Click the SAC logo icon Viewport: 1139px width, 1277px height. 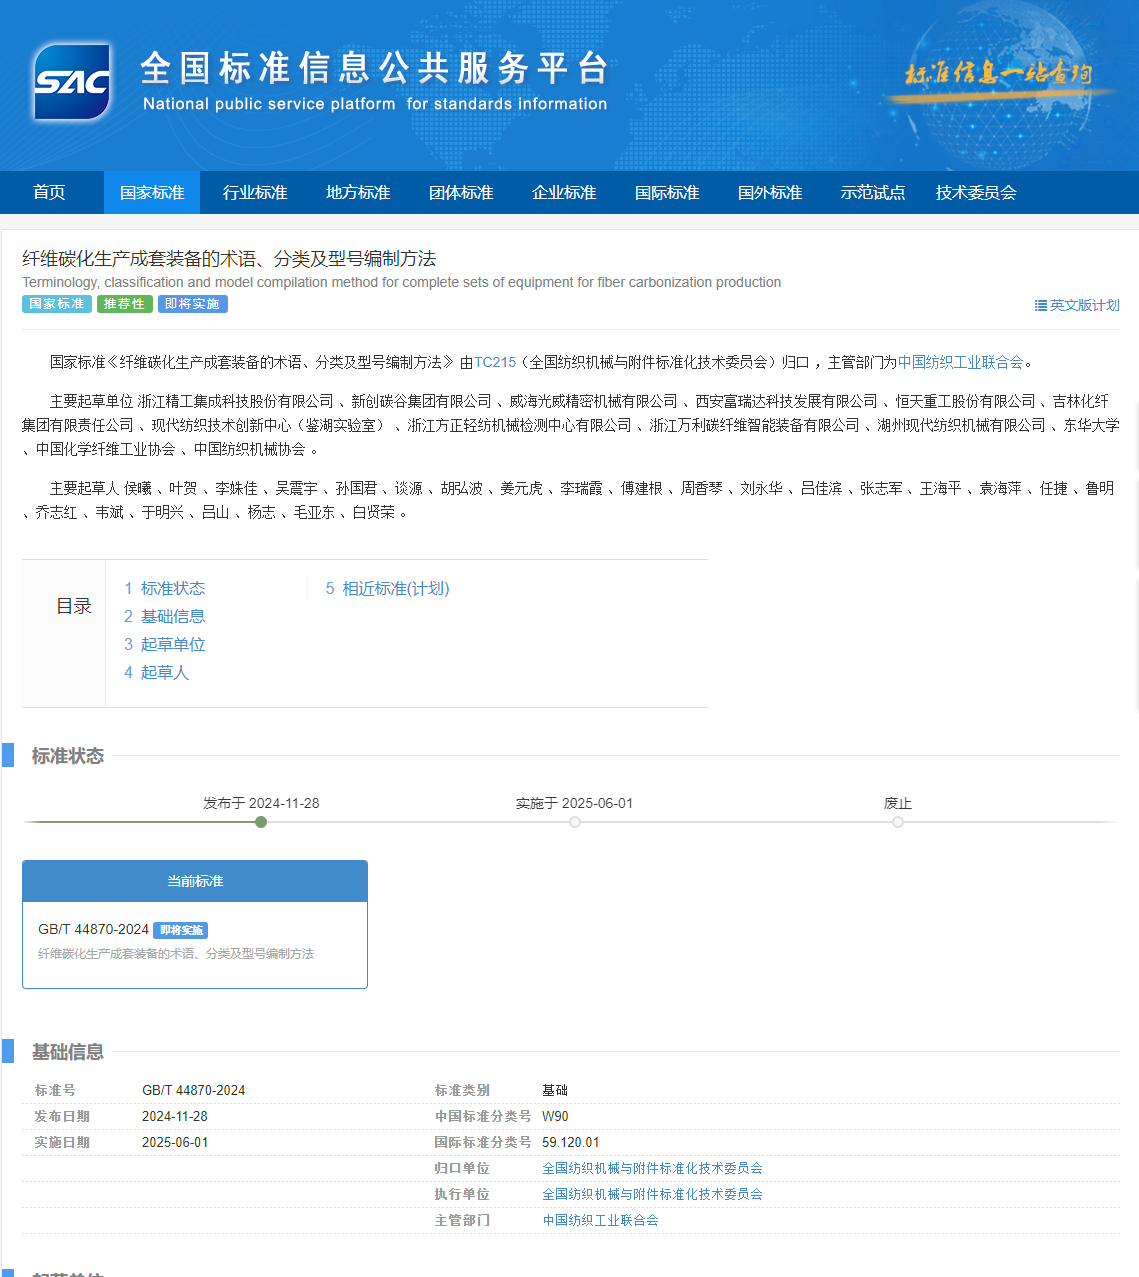tap(71, 82)
